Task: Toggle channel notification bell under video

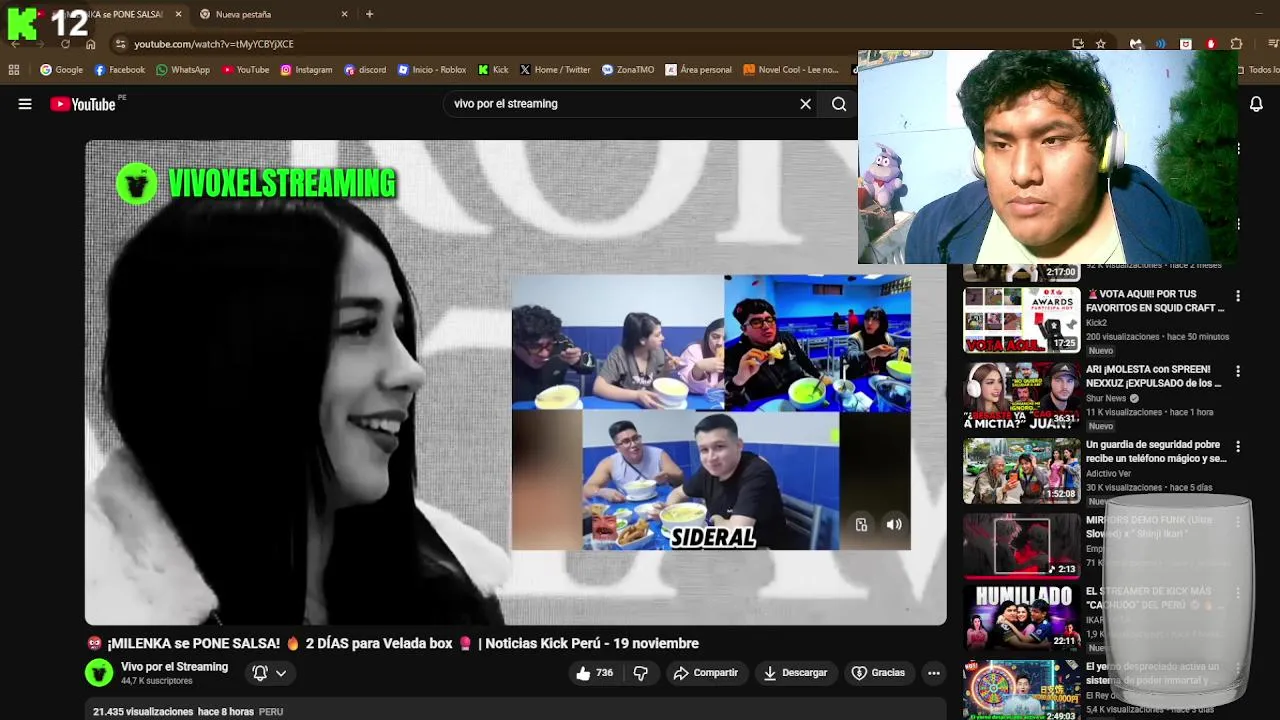Action: [260, 673]
